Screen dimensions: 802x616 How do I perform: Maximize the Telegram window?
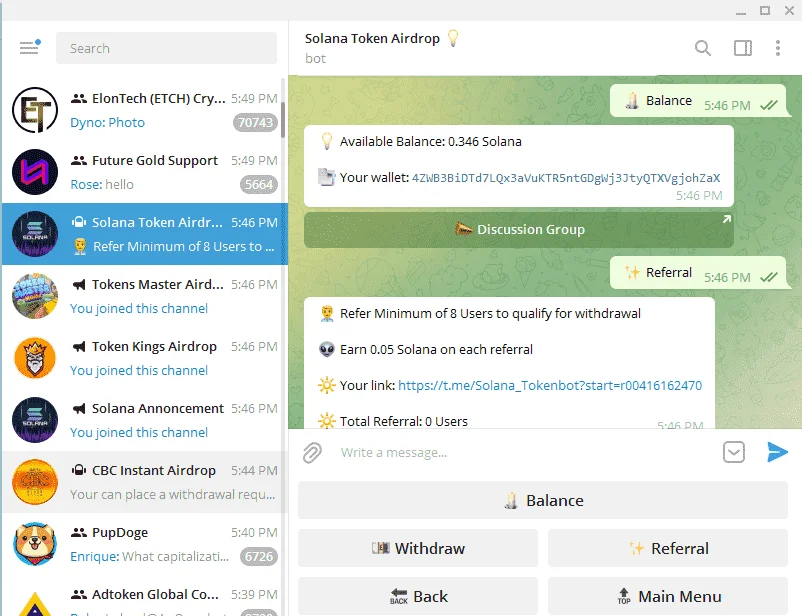[x=765, y=11]
